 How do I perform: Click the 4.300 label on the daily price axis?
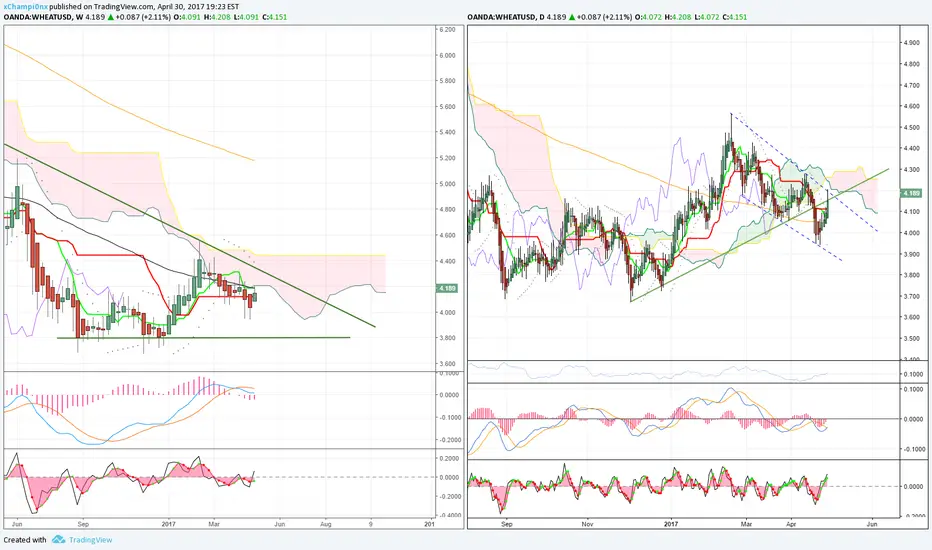[912, 169]
